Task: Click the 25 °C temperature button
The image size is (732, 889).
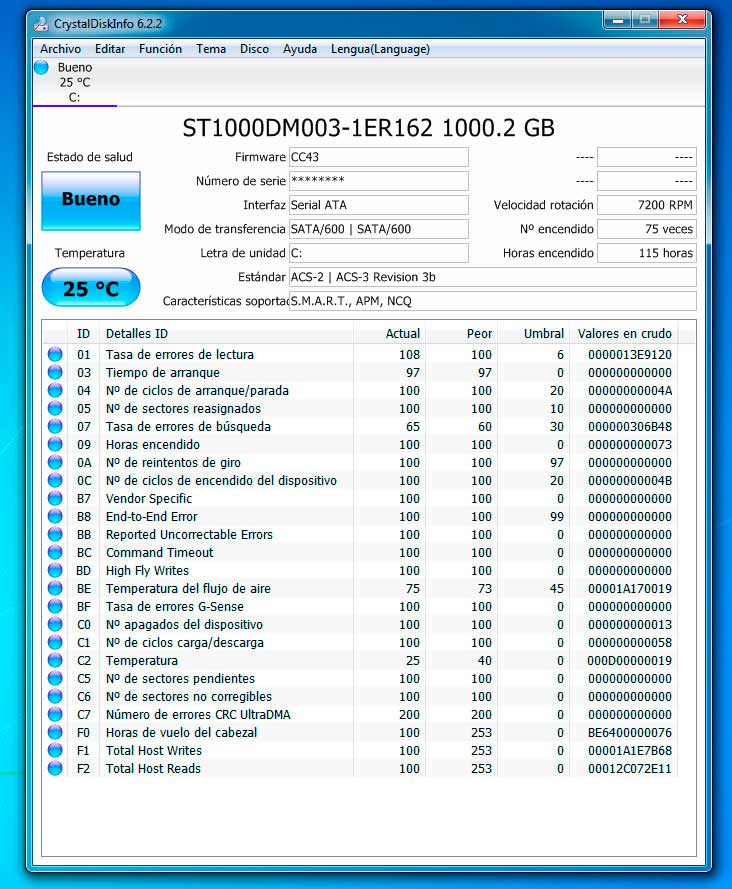Action: tap(91, 288)
